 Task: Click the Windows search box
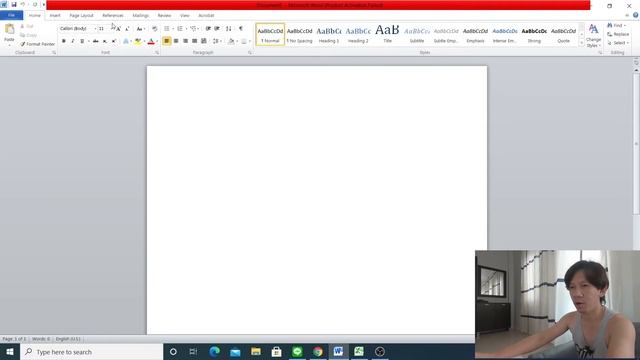[92, 352]
